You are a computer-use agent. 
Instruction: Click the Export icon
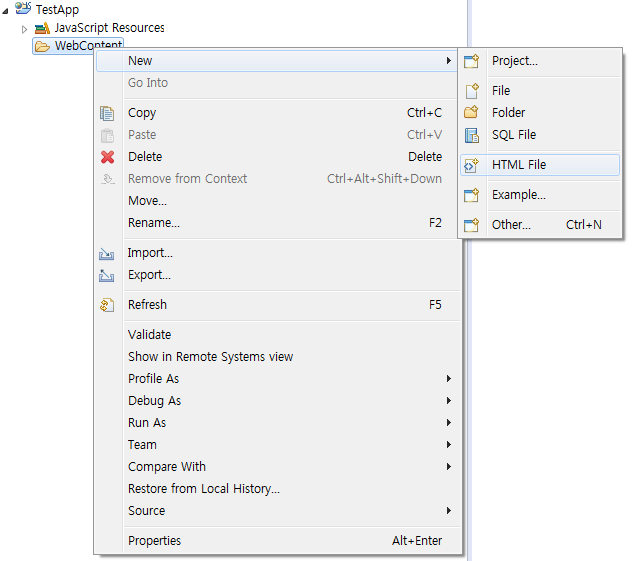(x=108, y=276)
